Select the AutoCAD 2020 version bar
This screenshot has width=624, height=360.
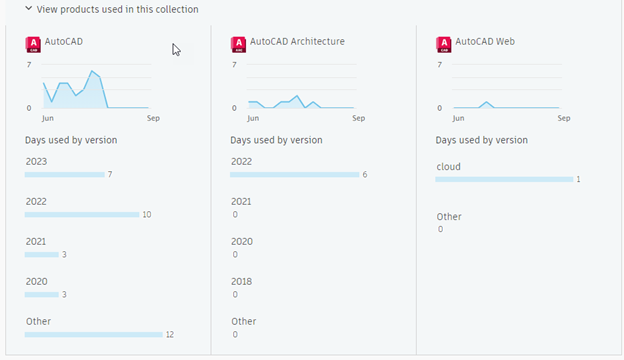point(42,295)
